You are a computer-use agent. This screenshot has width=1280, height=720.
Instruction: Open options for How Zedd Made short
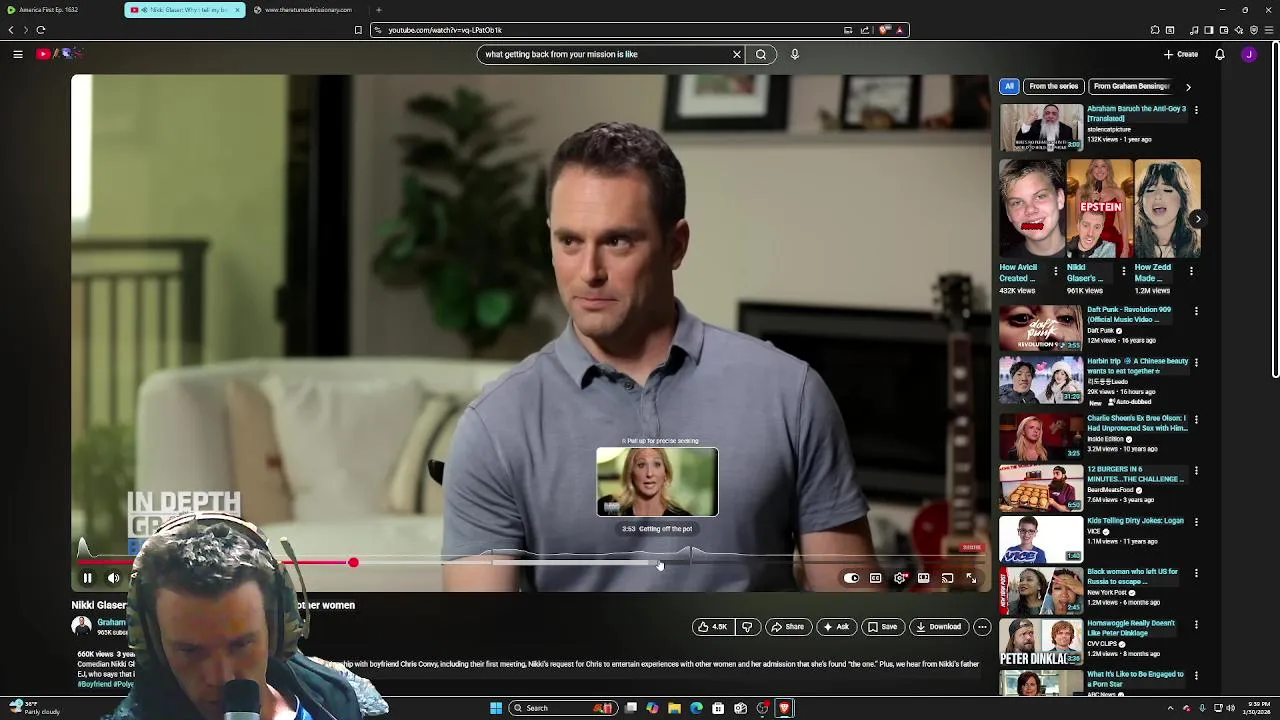[x=1191, y=271]
